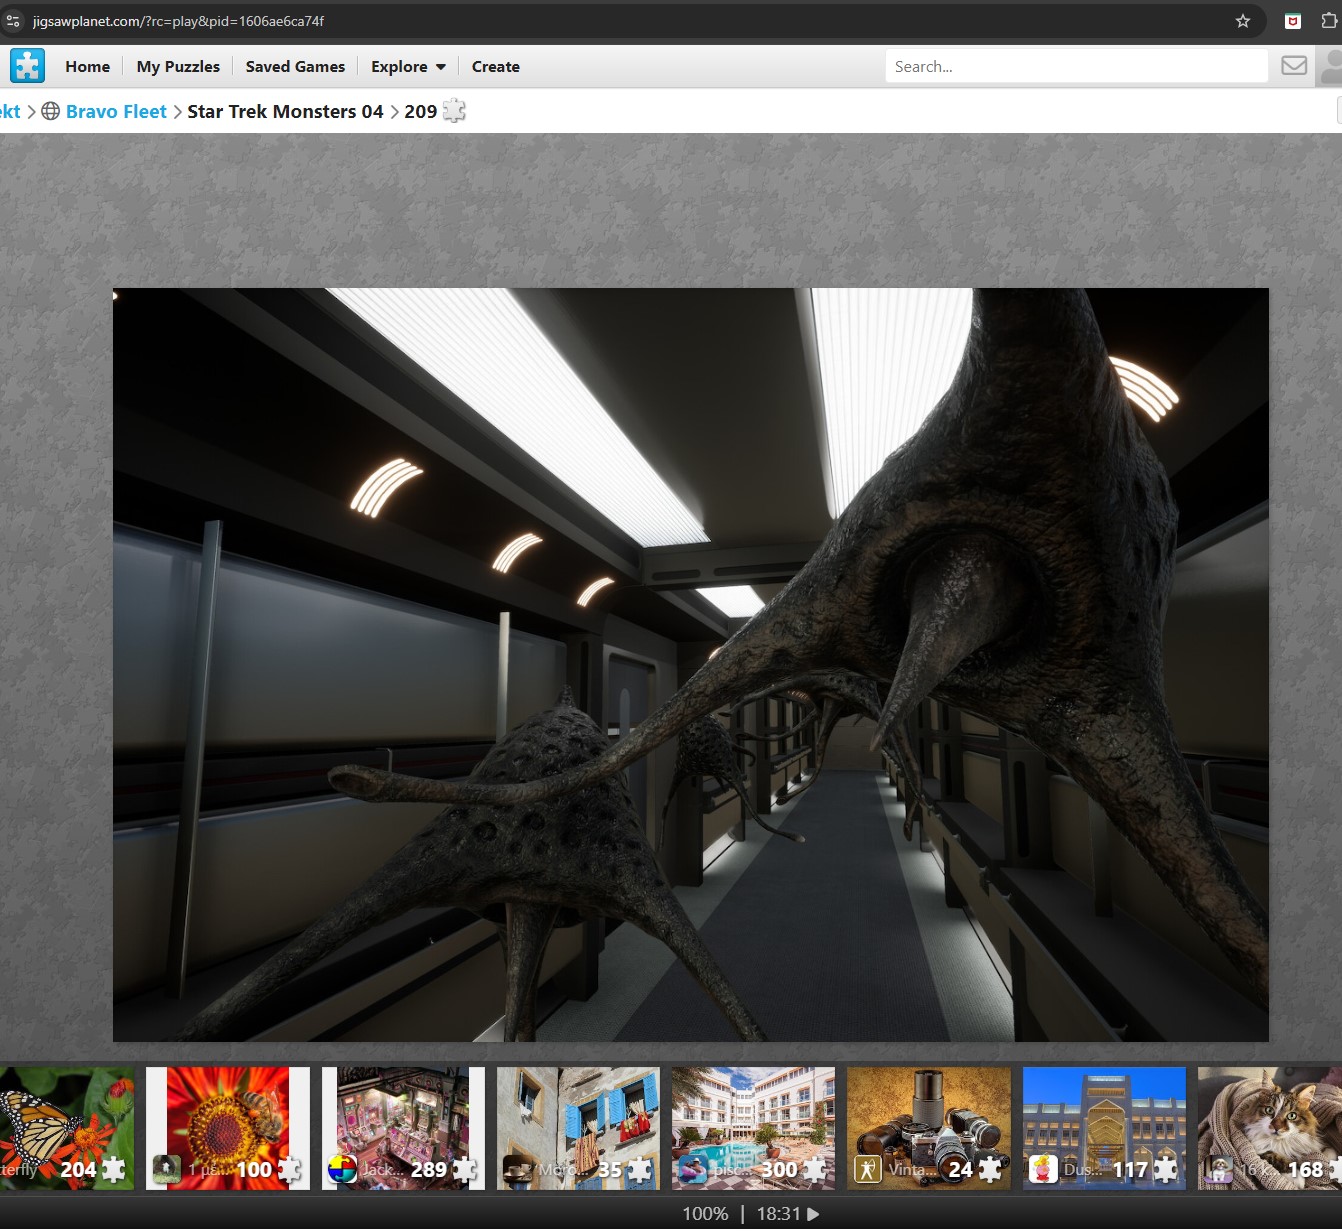Viewport: 1342px width, 1232px height.
Task: Click the 100% completion status
Action: (x=705, y=1214)
